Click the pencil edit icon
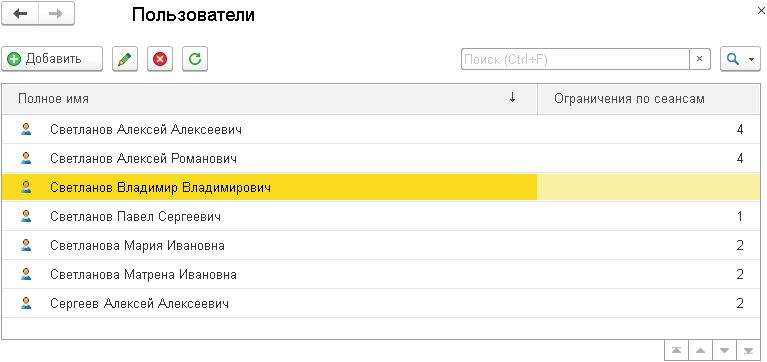 point(125,59)
